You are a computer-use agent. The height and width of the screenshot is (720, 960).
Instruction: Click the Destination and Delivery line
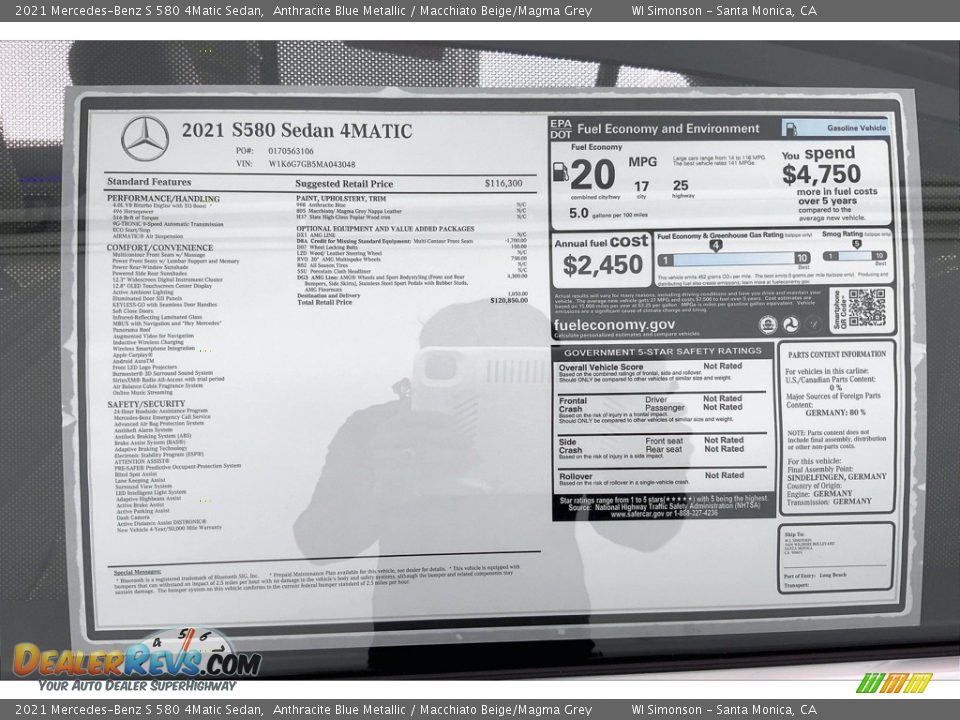[x=328, y=295]
